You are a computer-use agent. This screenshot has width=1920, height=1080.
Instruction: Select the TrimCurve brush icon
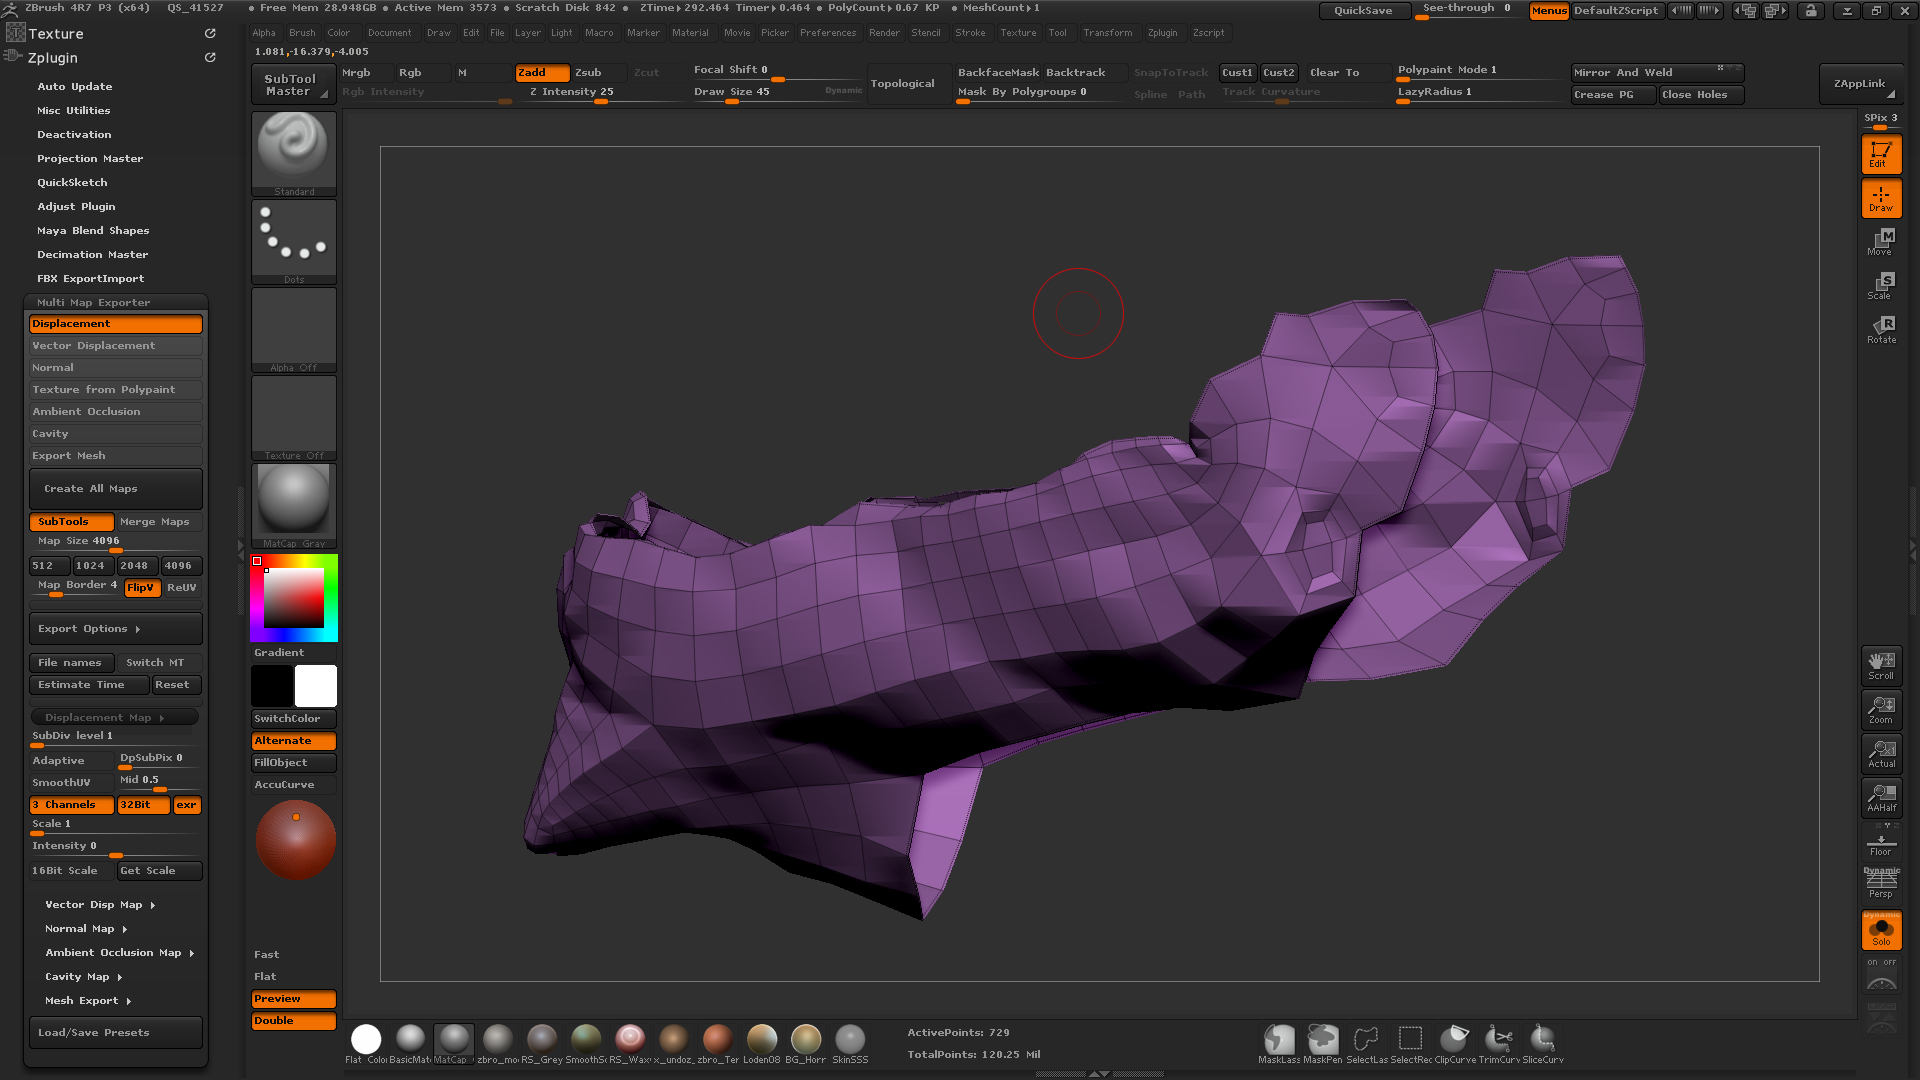pyautogui.click(x=1499, y=1044)
